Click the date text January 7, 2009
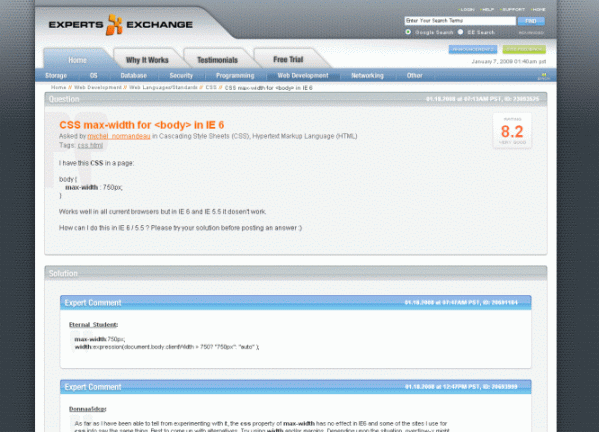The width and height of the screenshot is (599, 432). (x=509, y=61)
